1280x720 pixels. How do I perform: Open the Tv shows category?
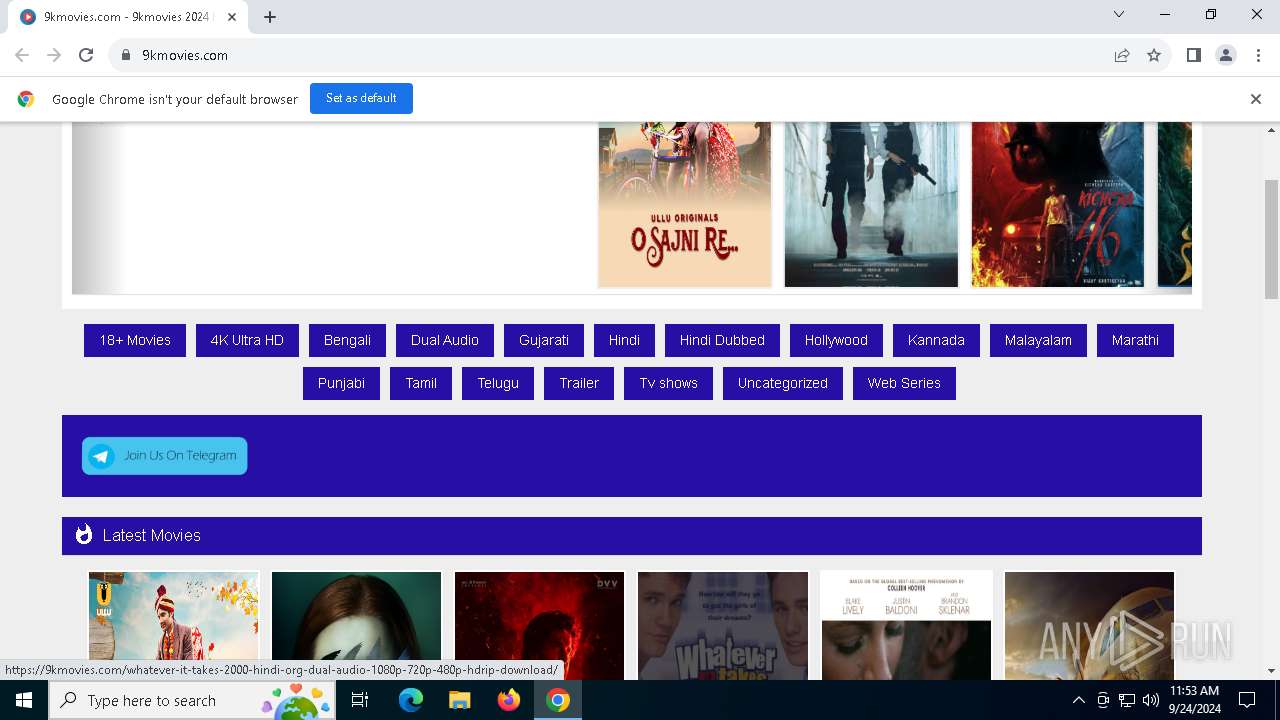[x=668, y=383]
